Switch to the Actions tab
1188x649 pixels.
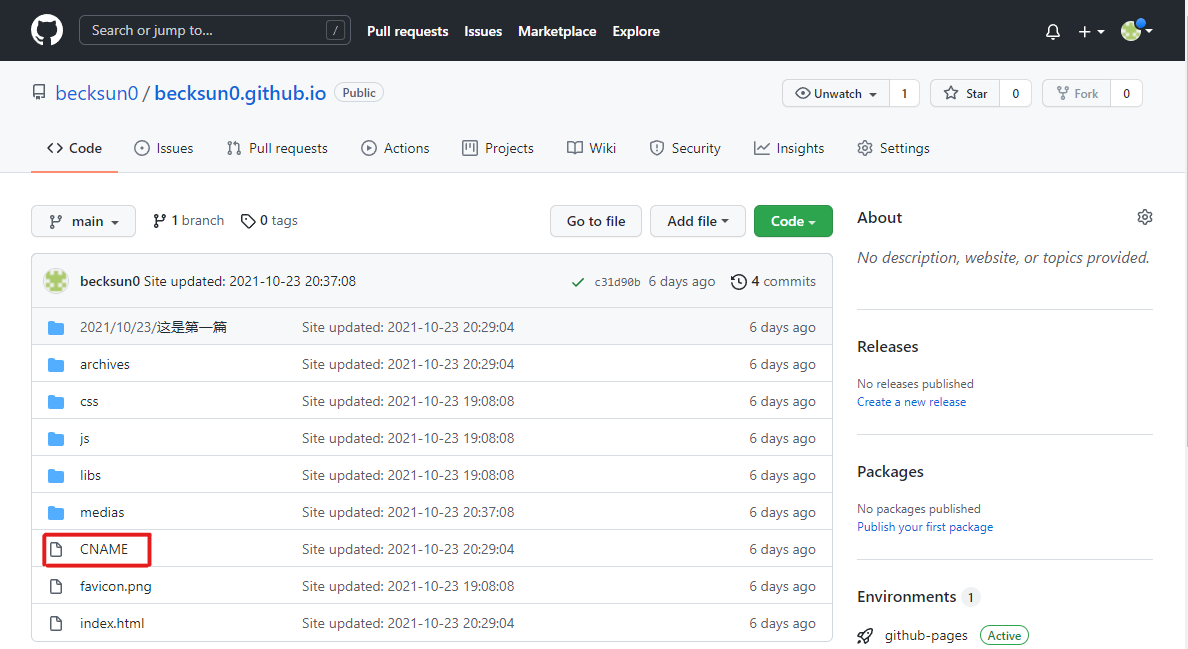pyautogui.click(x=395, y=148)
